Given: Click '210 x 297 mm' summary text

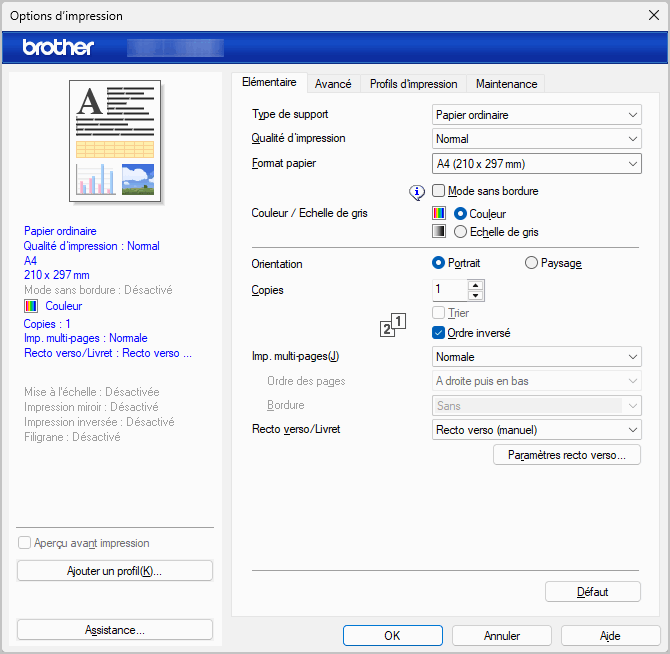Looking at the screenshot, I should 57,275.
